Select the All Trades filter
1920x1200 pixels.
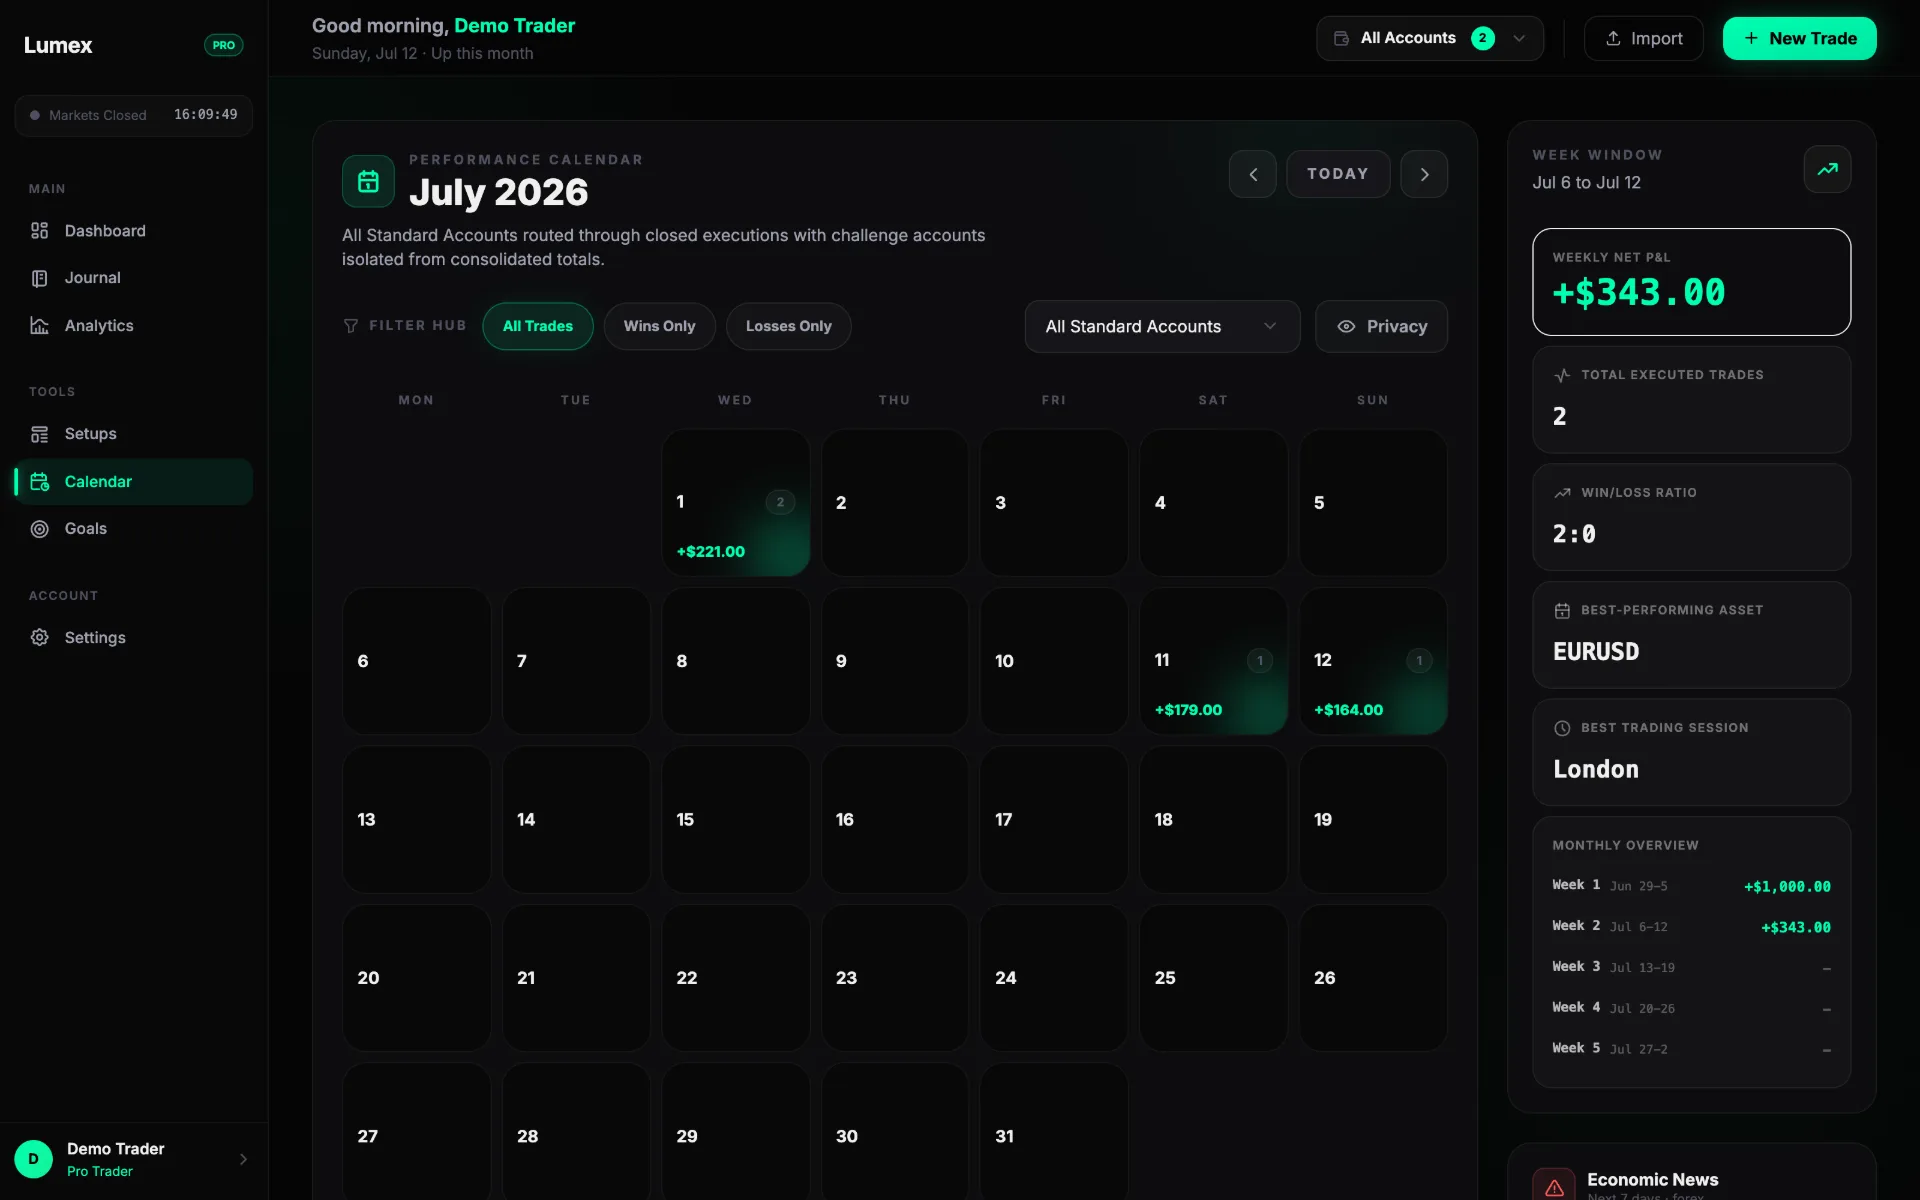538,326
